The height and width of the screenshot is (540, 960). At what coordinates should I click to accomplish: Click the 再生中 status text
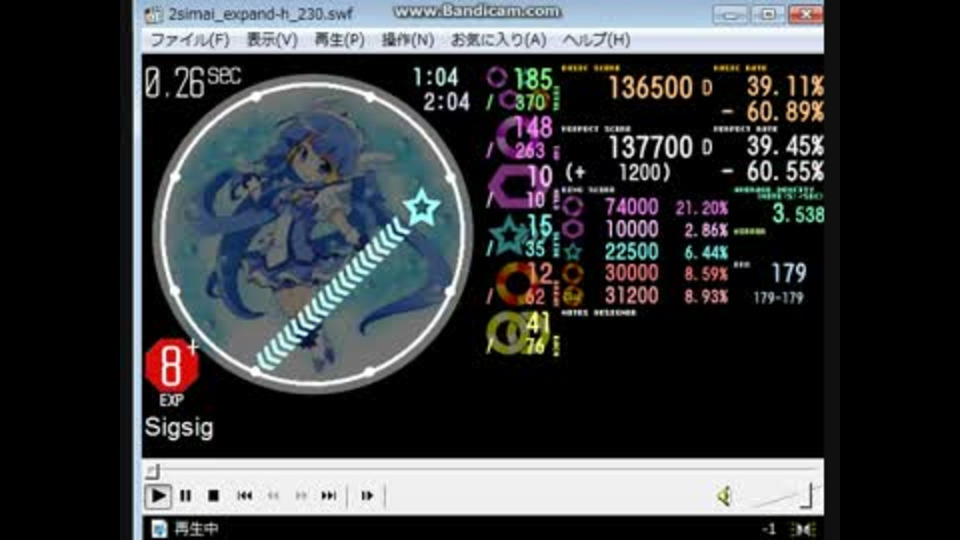[197, 529]
